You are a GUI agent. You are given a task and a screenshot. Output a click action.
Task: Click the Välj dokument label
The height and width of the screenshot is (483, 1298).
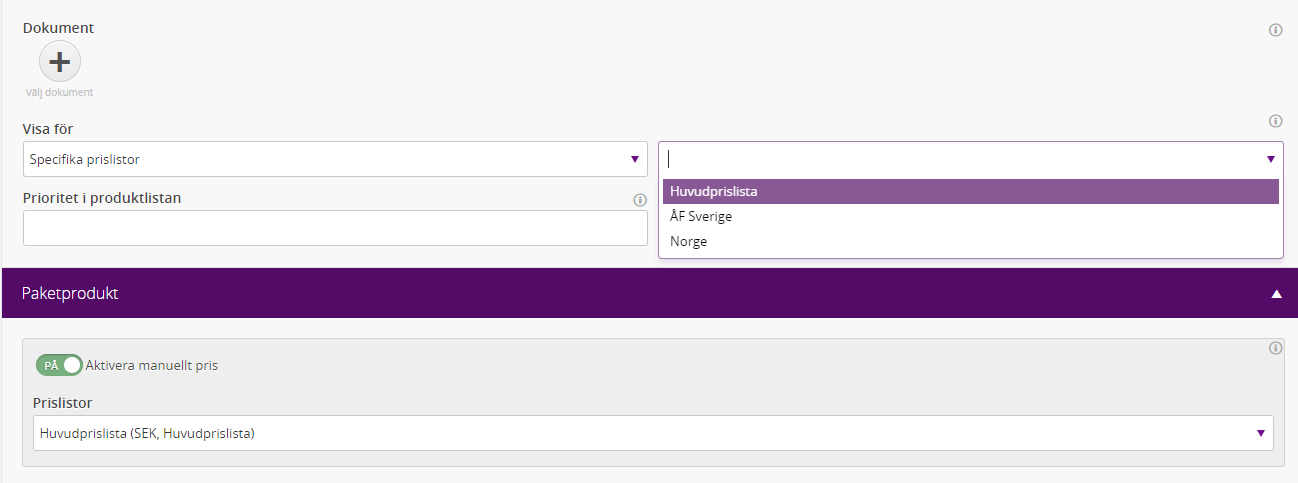click(60, 92)
